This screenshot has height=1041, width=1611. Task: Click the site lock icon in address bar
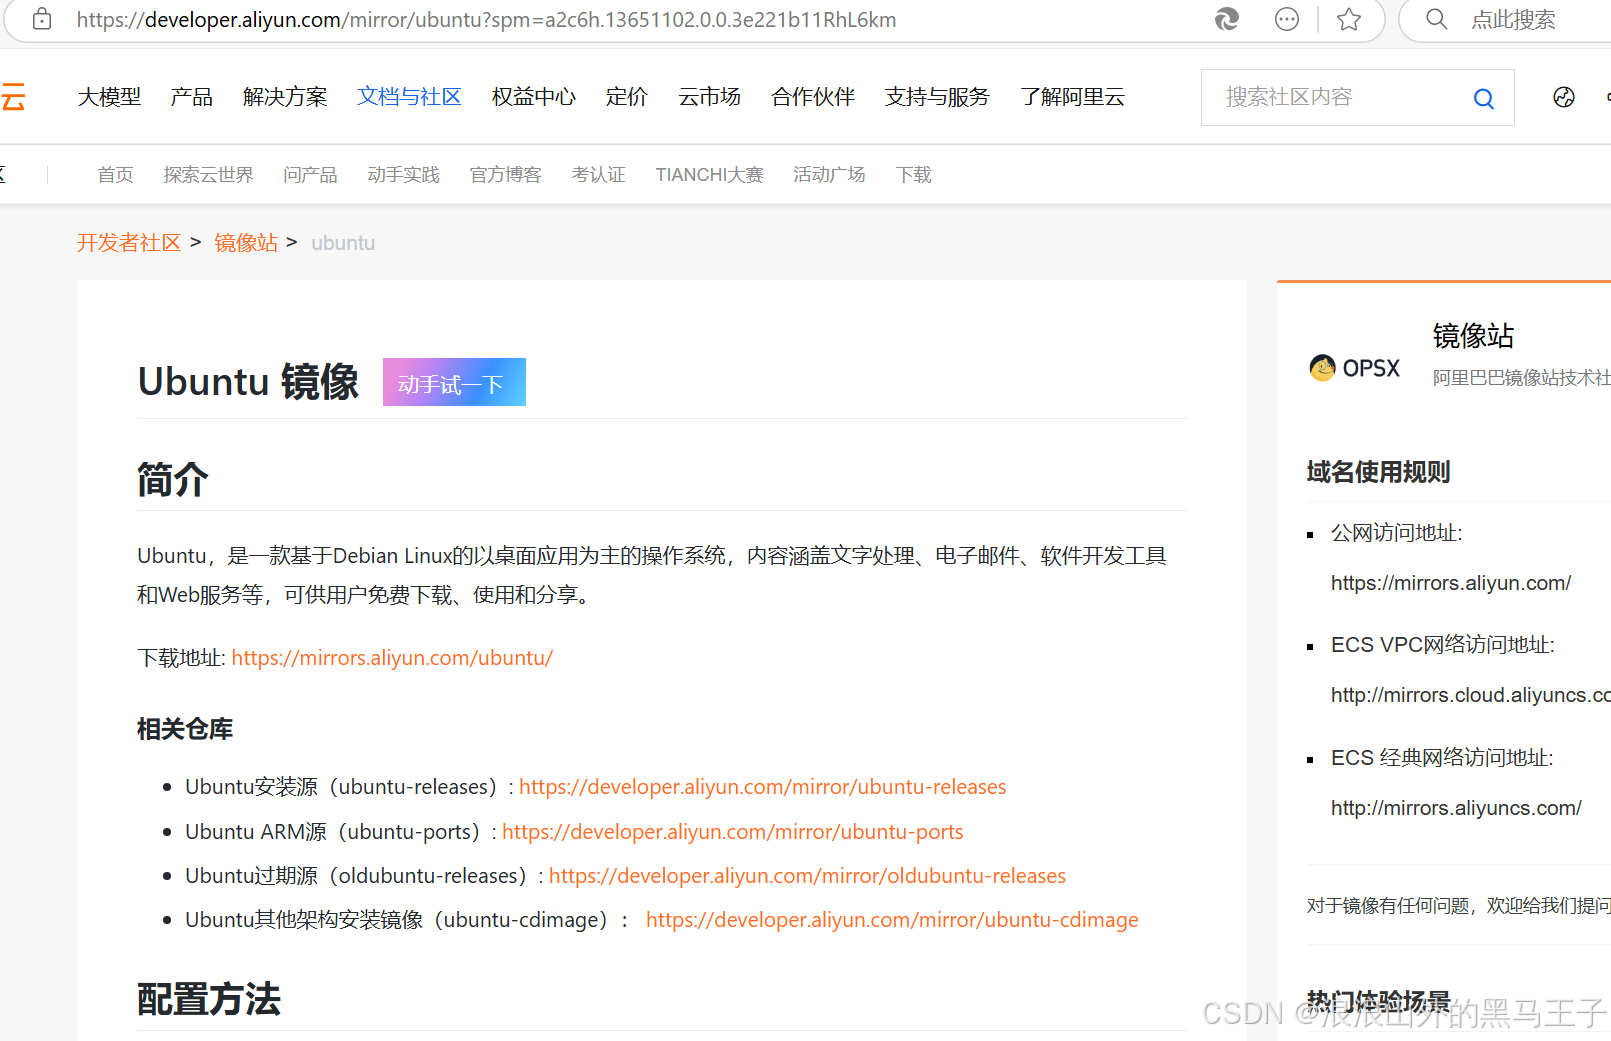42,19
